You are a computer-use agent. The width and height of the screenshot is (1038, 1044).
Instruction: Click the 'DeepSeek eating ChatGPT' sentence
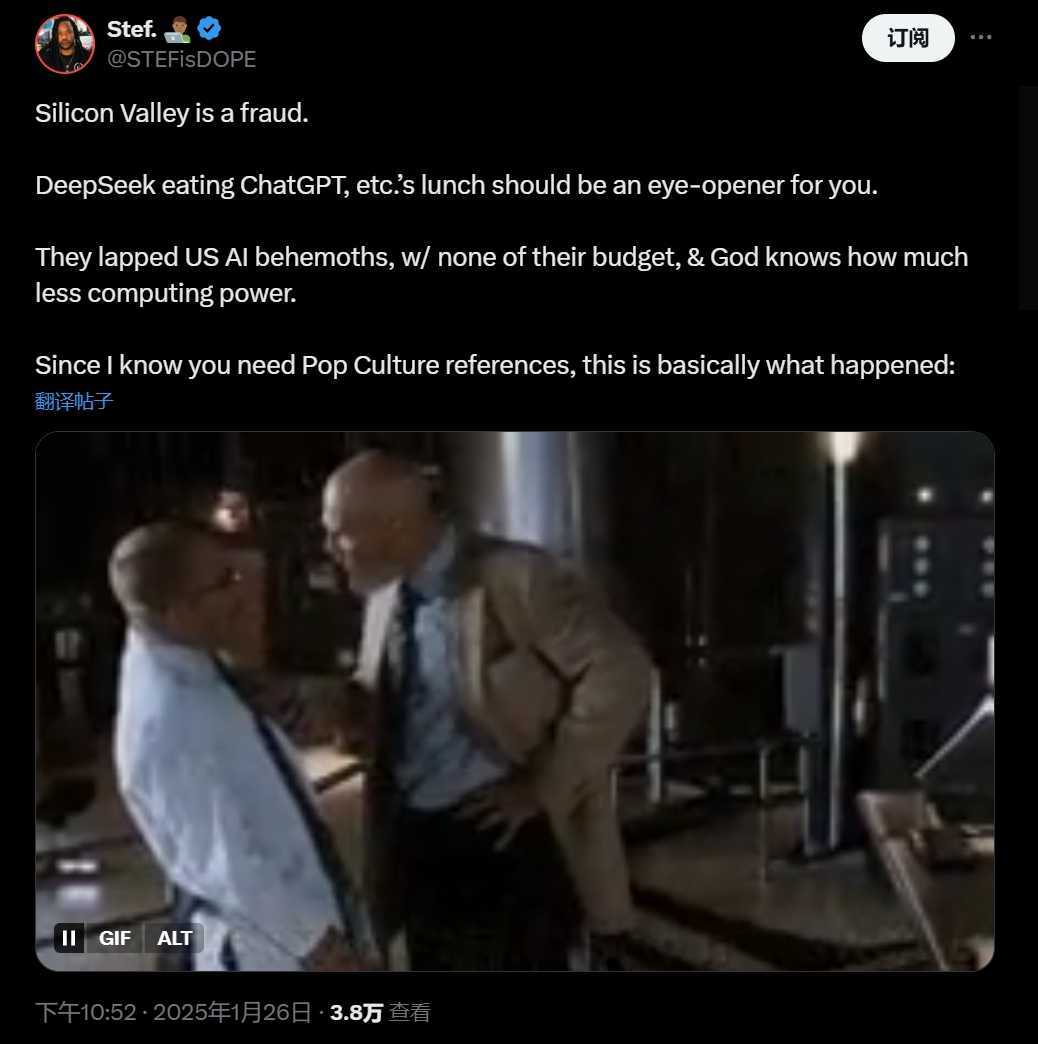456,185
